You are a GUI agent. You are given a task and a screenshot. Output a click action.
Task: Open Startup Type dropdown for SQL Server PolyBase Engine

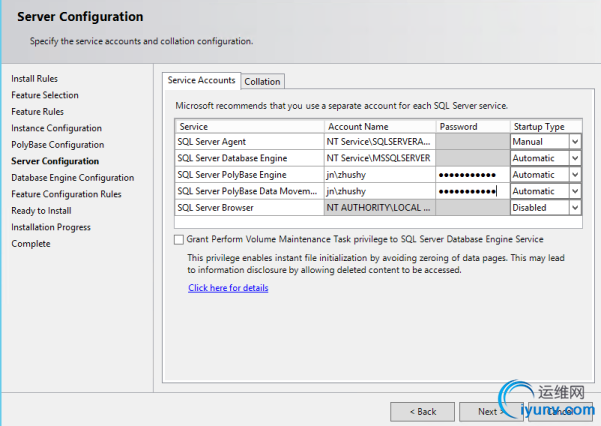pyautogui.click(x=575, y=174)
